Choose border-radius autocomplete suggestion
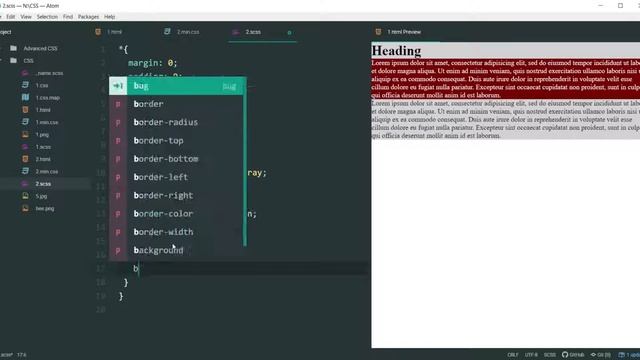Screen dimensions: 640x360 pos(177,122)
